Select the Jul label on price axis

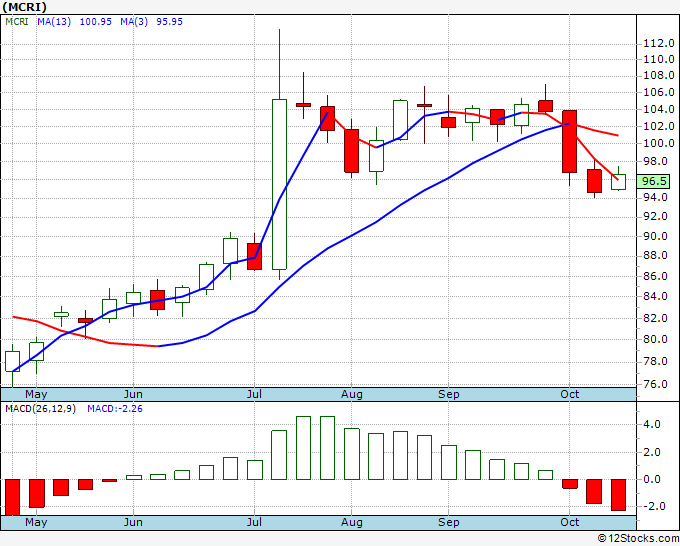[254, 394]
